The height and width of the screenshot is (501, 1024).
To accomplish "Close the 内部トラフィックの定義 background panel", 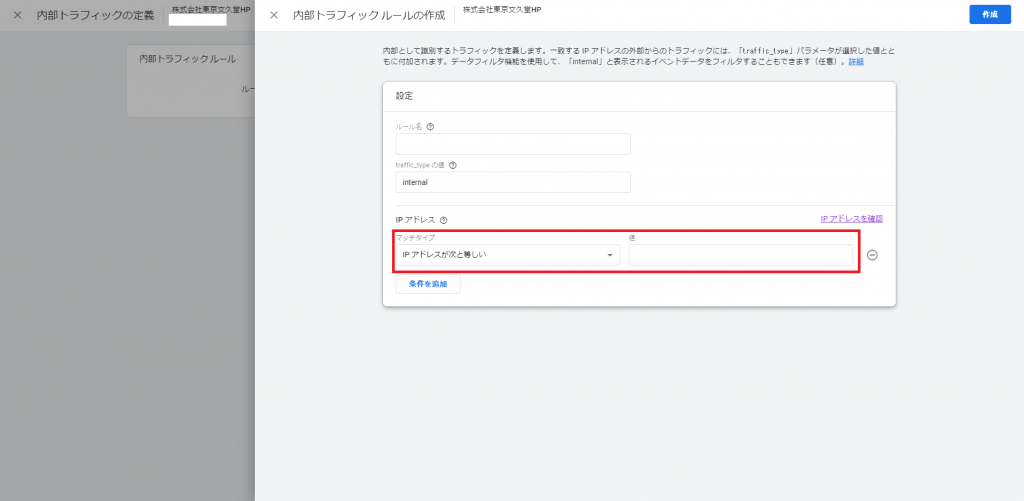I will 17,15.
